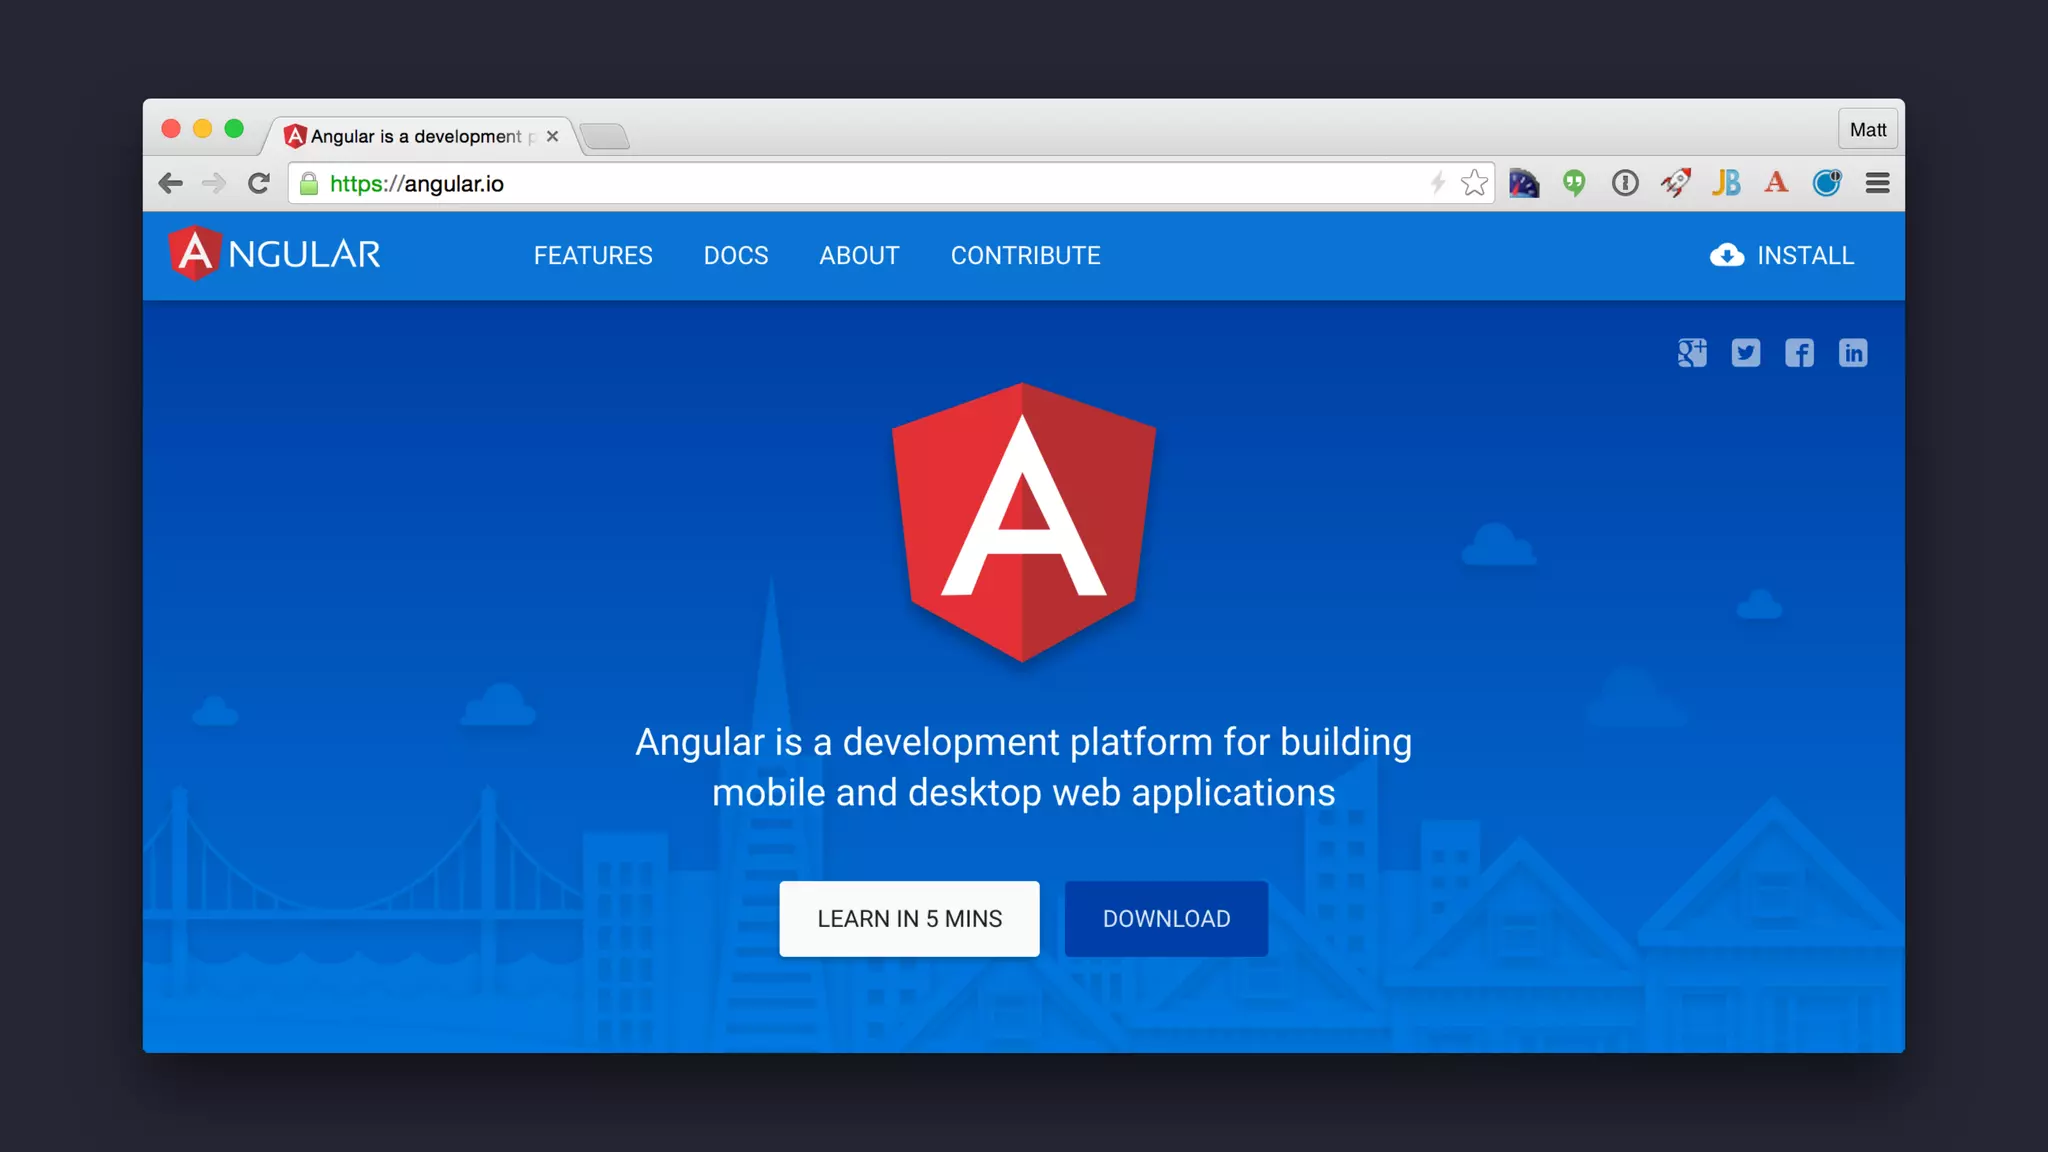Bookmark page with the star icon
2048x1152 pixels.
coord(1474,183)
